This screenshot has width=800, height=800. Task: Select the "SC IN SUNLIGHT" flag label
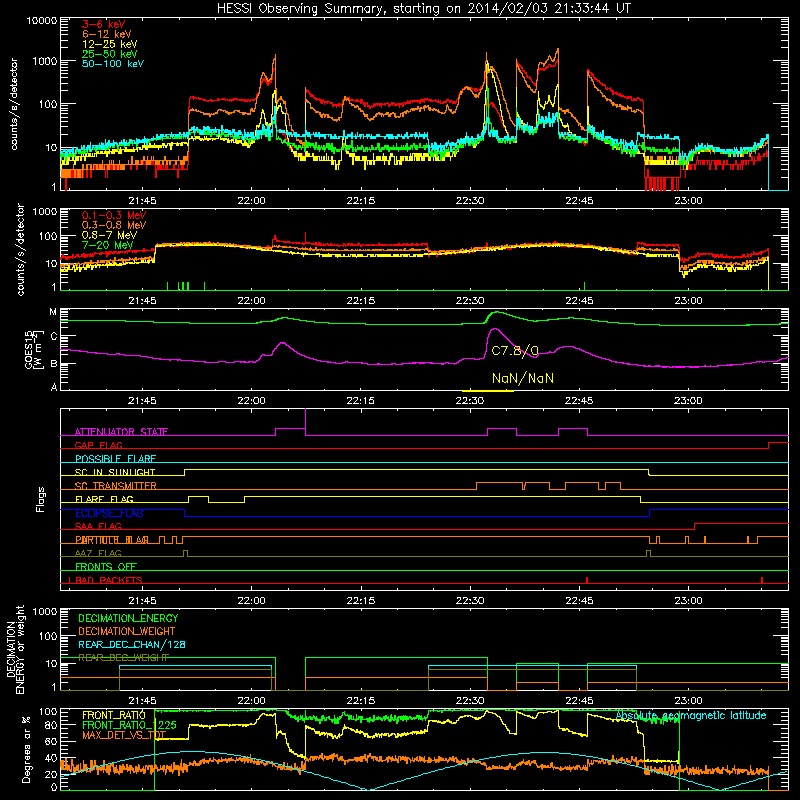[x=115, y=472]
